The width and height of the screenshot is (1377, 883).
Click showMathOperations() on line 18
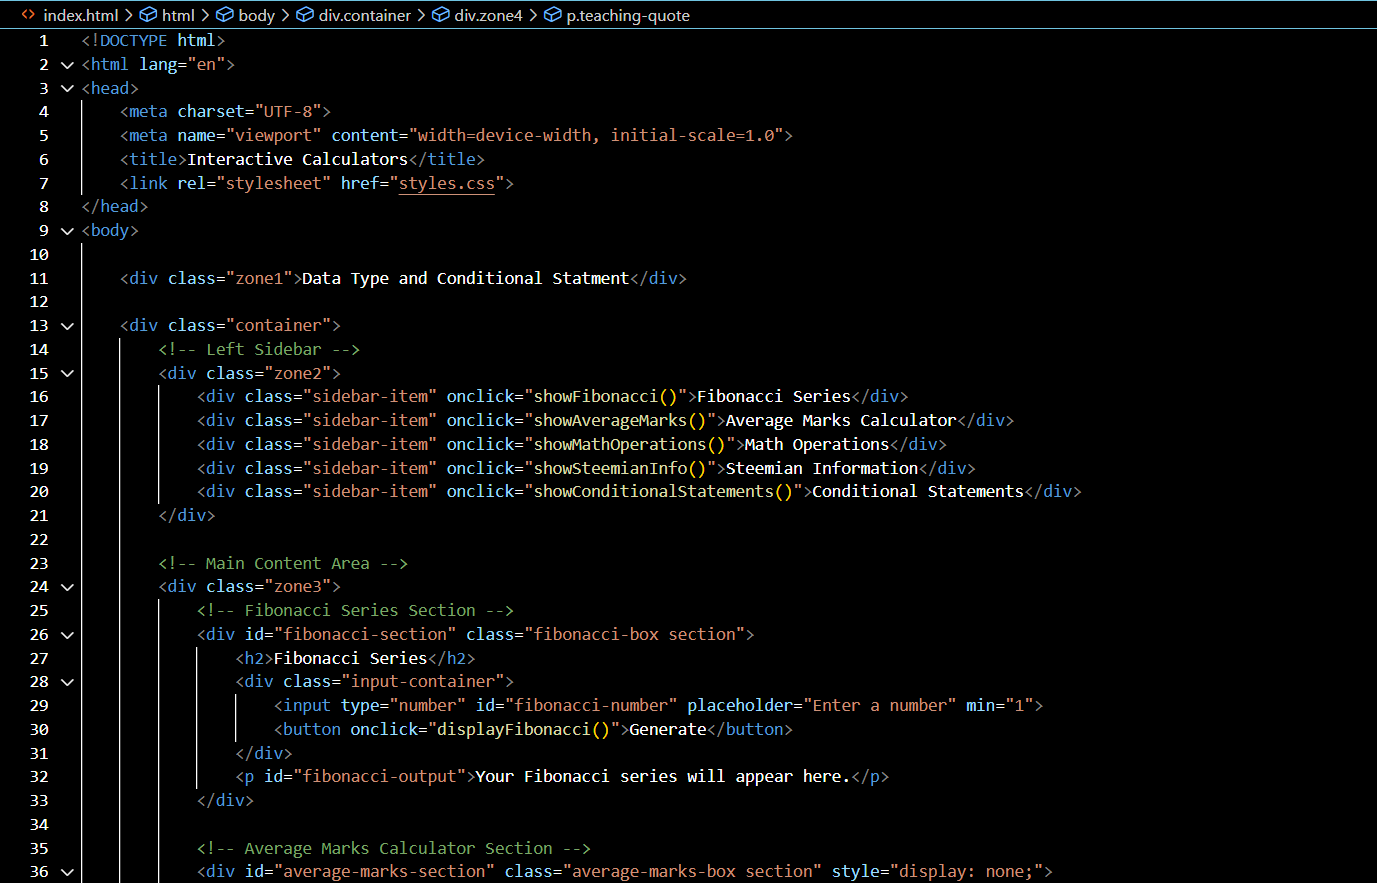pos(630,445)
